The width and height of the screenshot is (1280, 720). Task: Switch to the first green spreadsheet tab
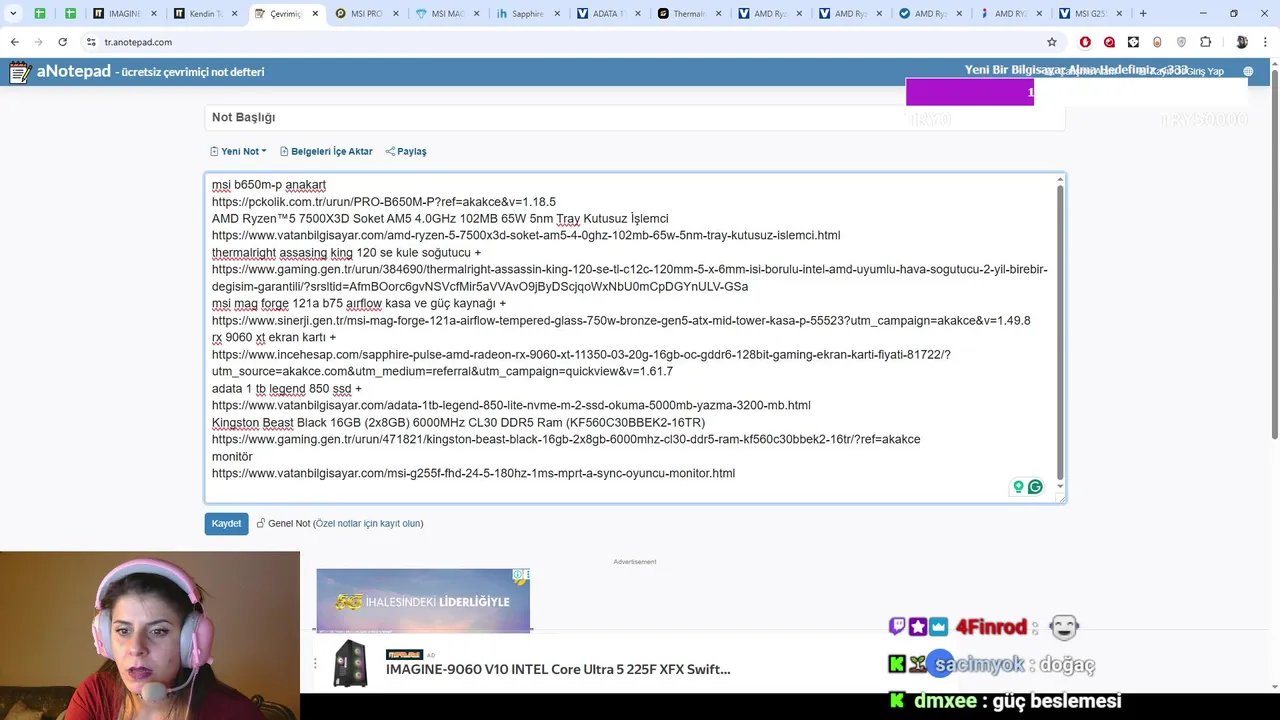click(x=40, y=14)
